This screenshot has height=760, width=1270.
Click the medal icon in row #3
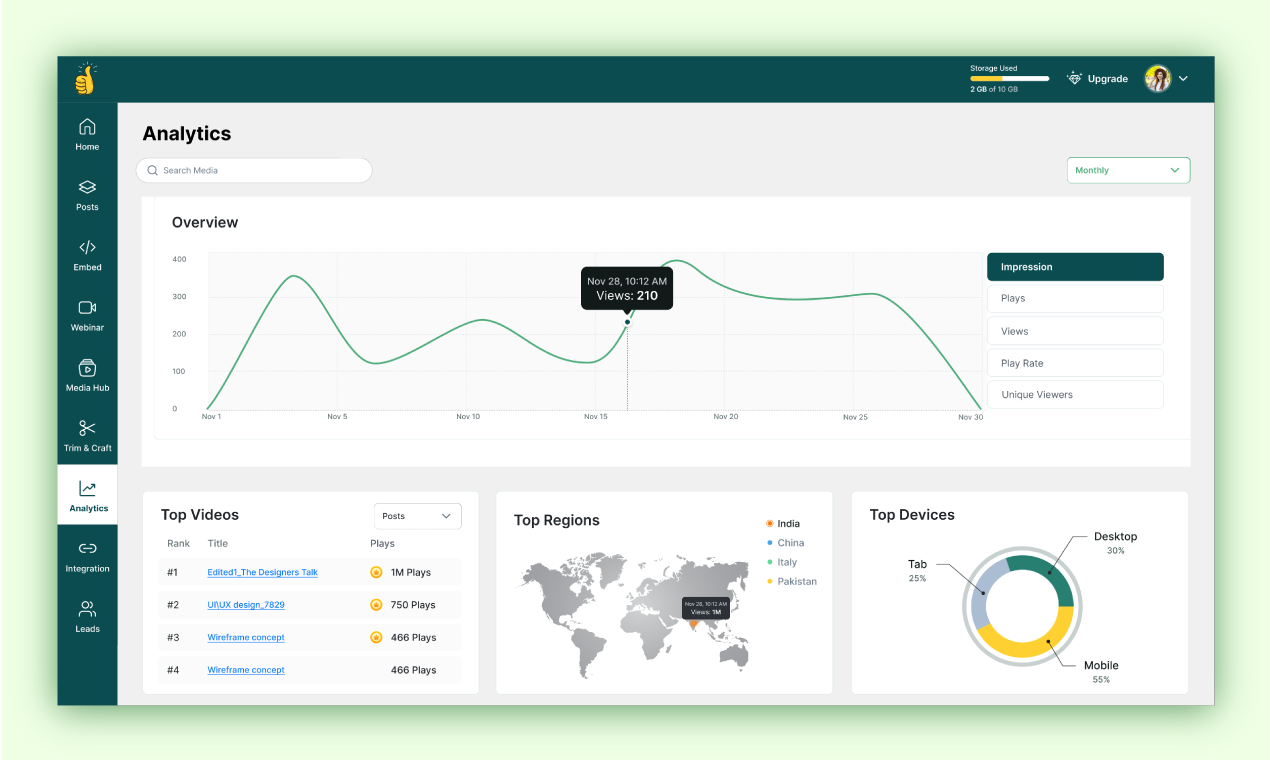376,637
